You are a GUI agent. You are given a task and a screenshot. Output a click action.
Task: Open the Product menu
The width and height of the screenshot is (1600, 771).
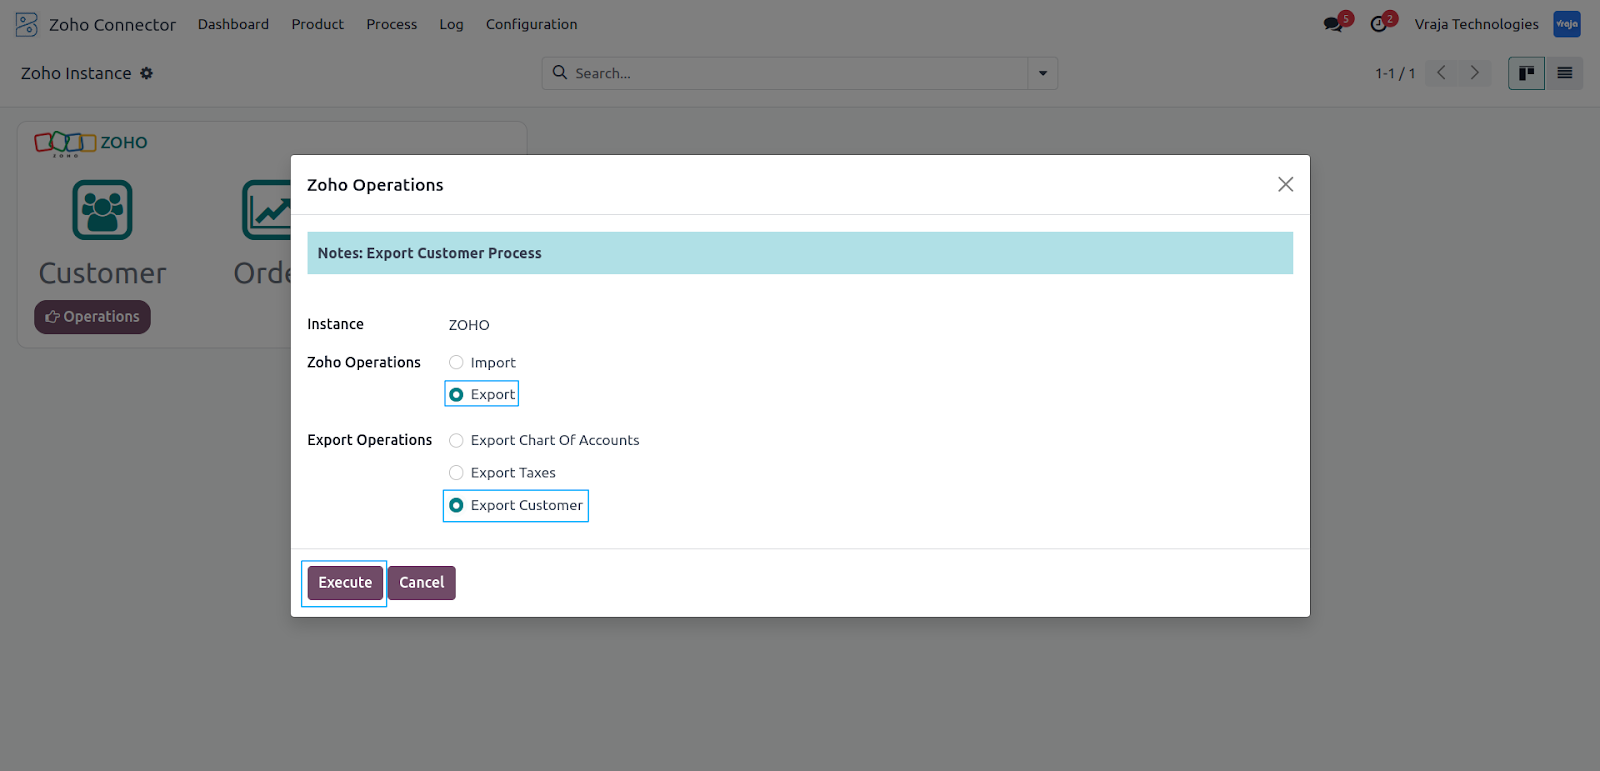click(x=318, y=24)
